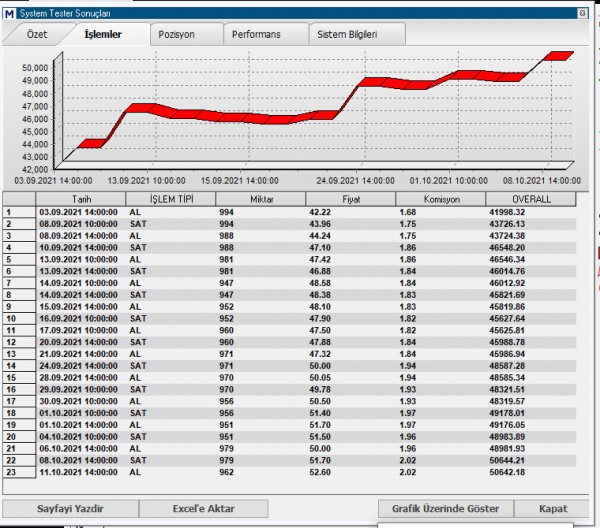This screenshot has width=600, height=528.
Task: Click overall value 41998.32
Action: pyautogui.click(x=507, y=212)
